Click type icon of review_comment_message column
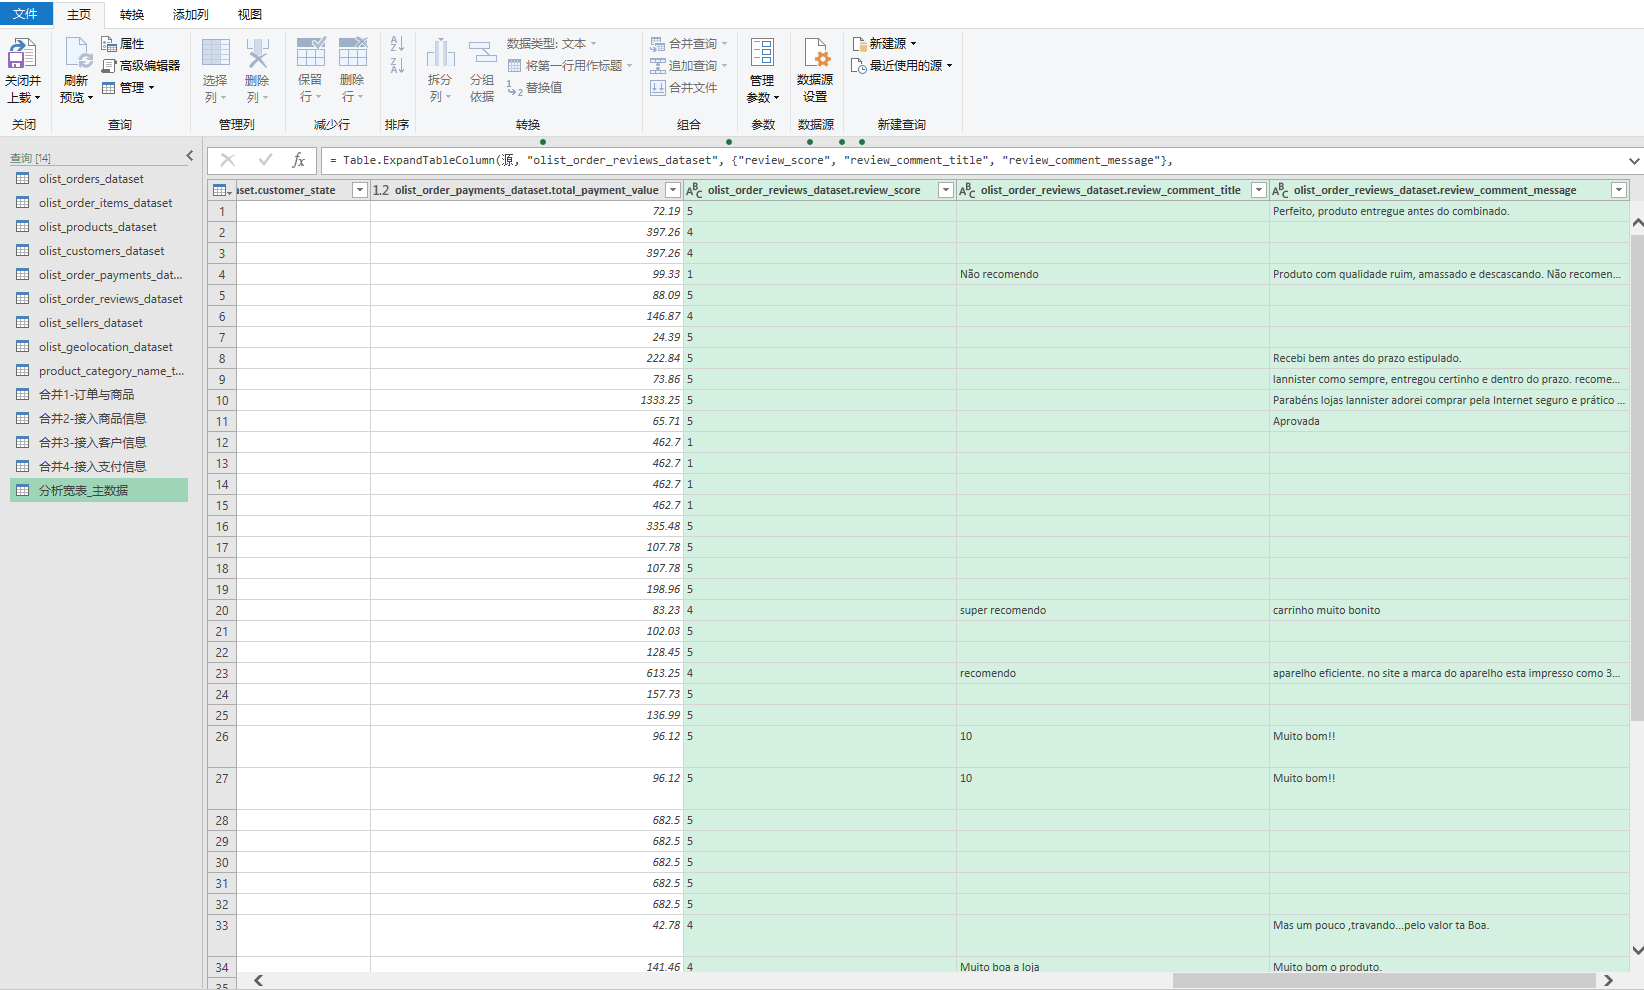 (x=1281, y=190)
